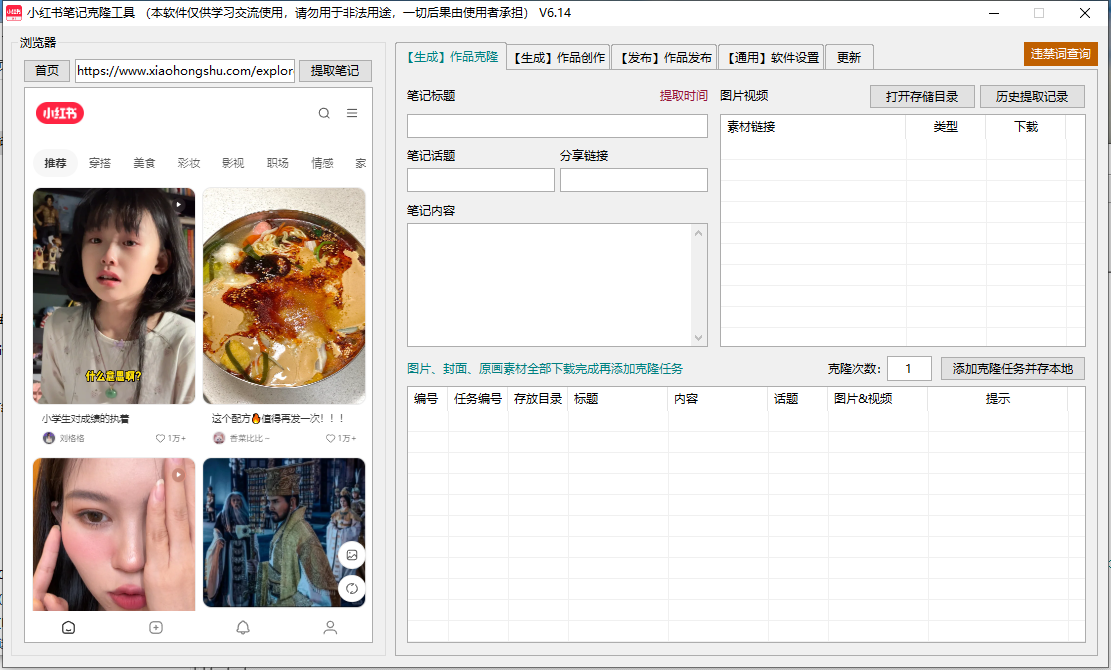
Task: Click the floating refresh icon button
Action: 351,588
